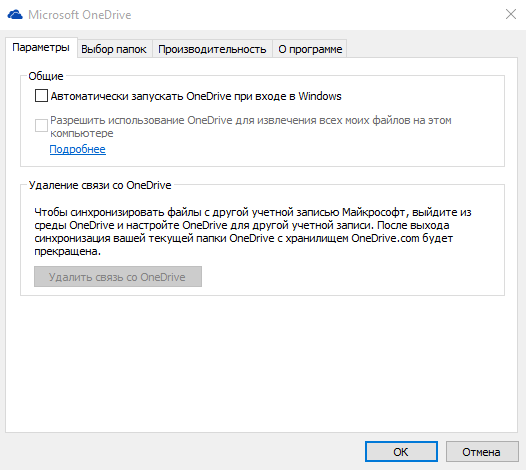Open the Выбор папок tab
The width and height of the screenshot is (526, 470).
pyautogui.click(x=114, y=49)
